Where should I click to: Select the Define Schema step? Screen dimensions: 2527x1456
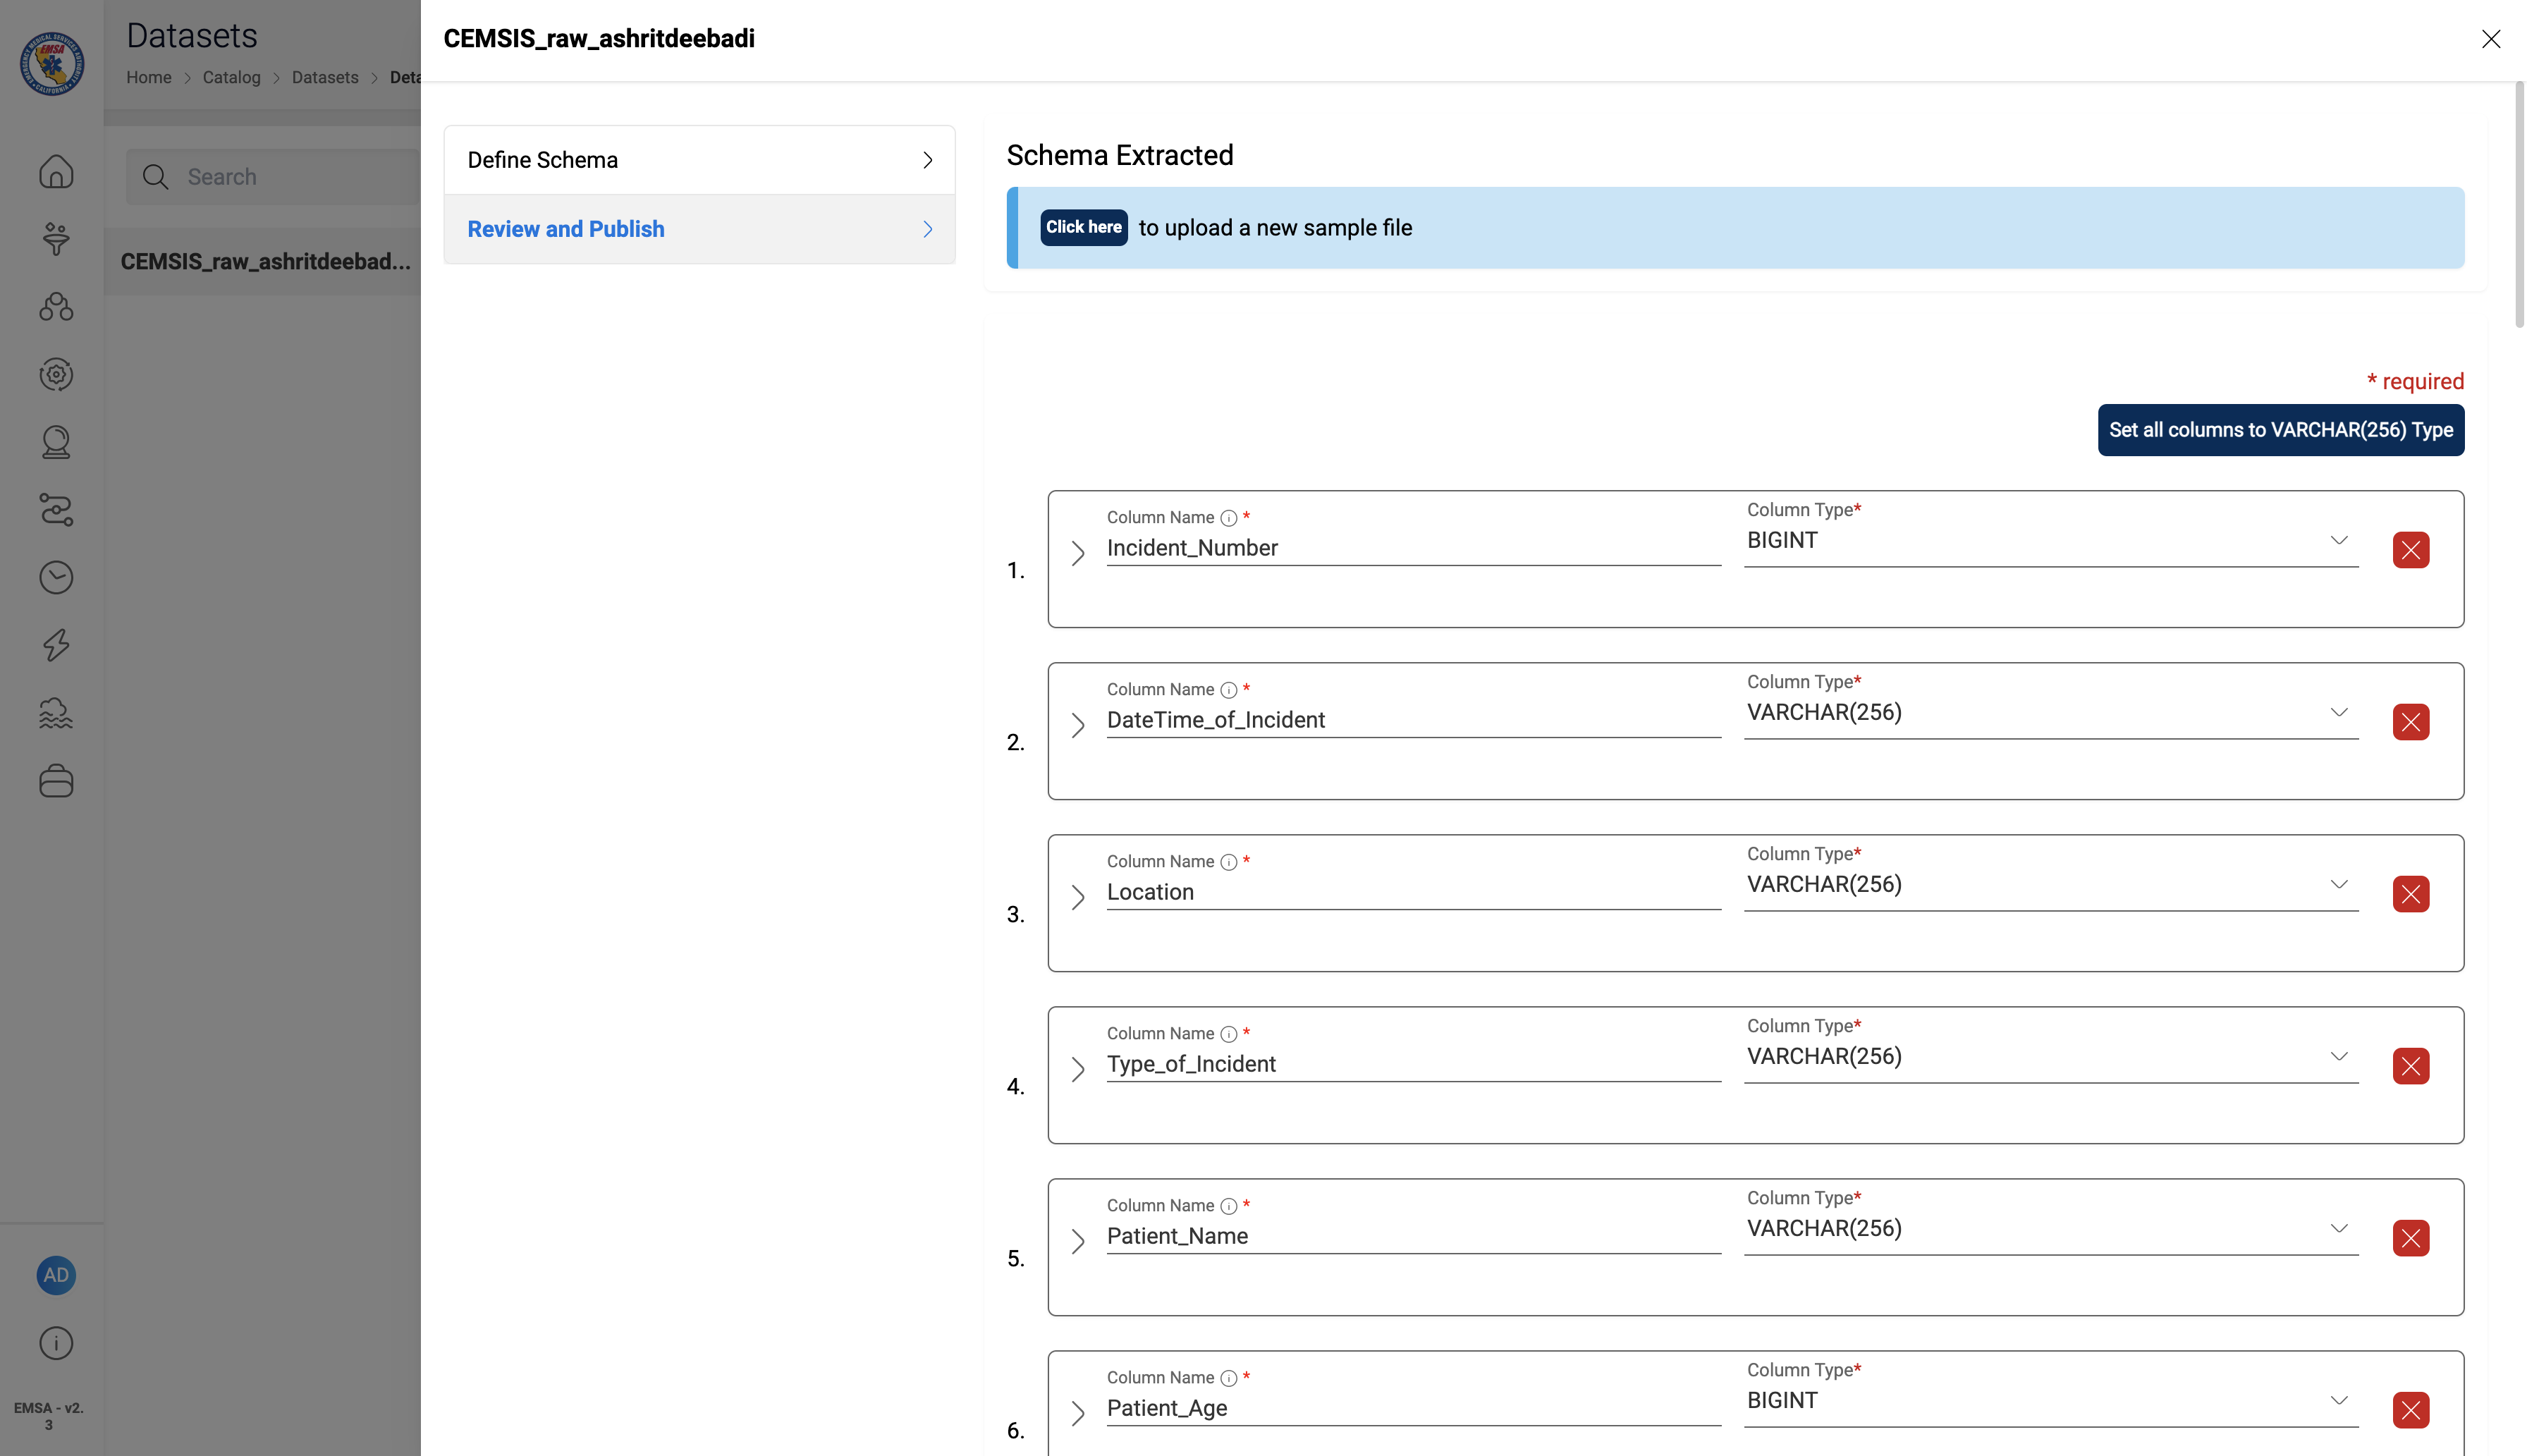pos(699,160)
